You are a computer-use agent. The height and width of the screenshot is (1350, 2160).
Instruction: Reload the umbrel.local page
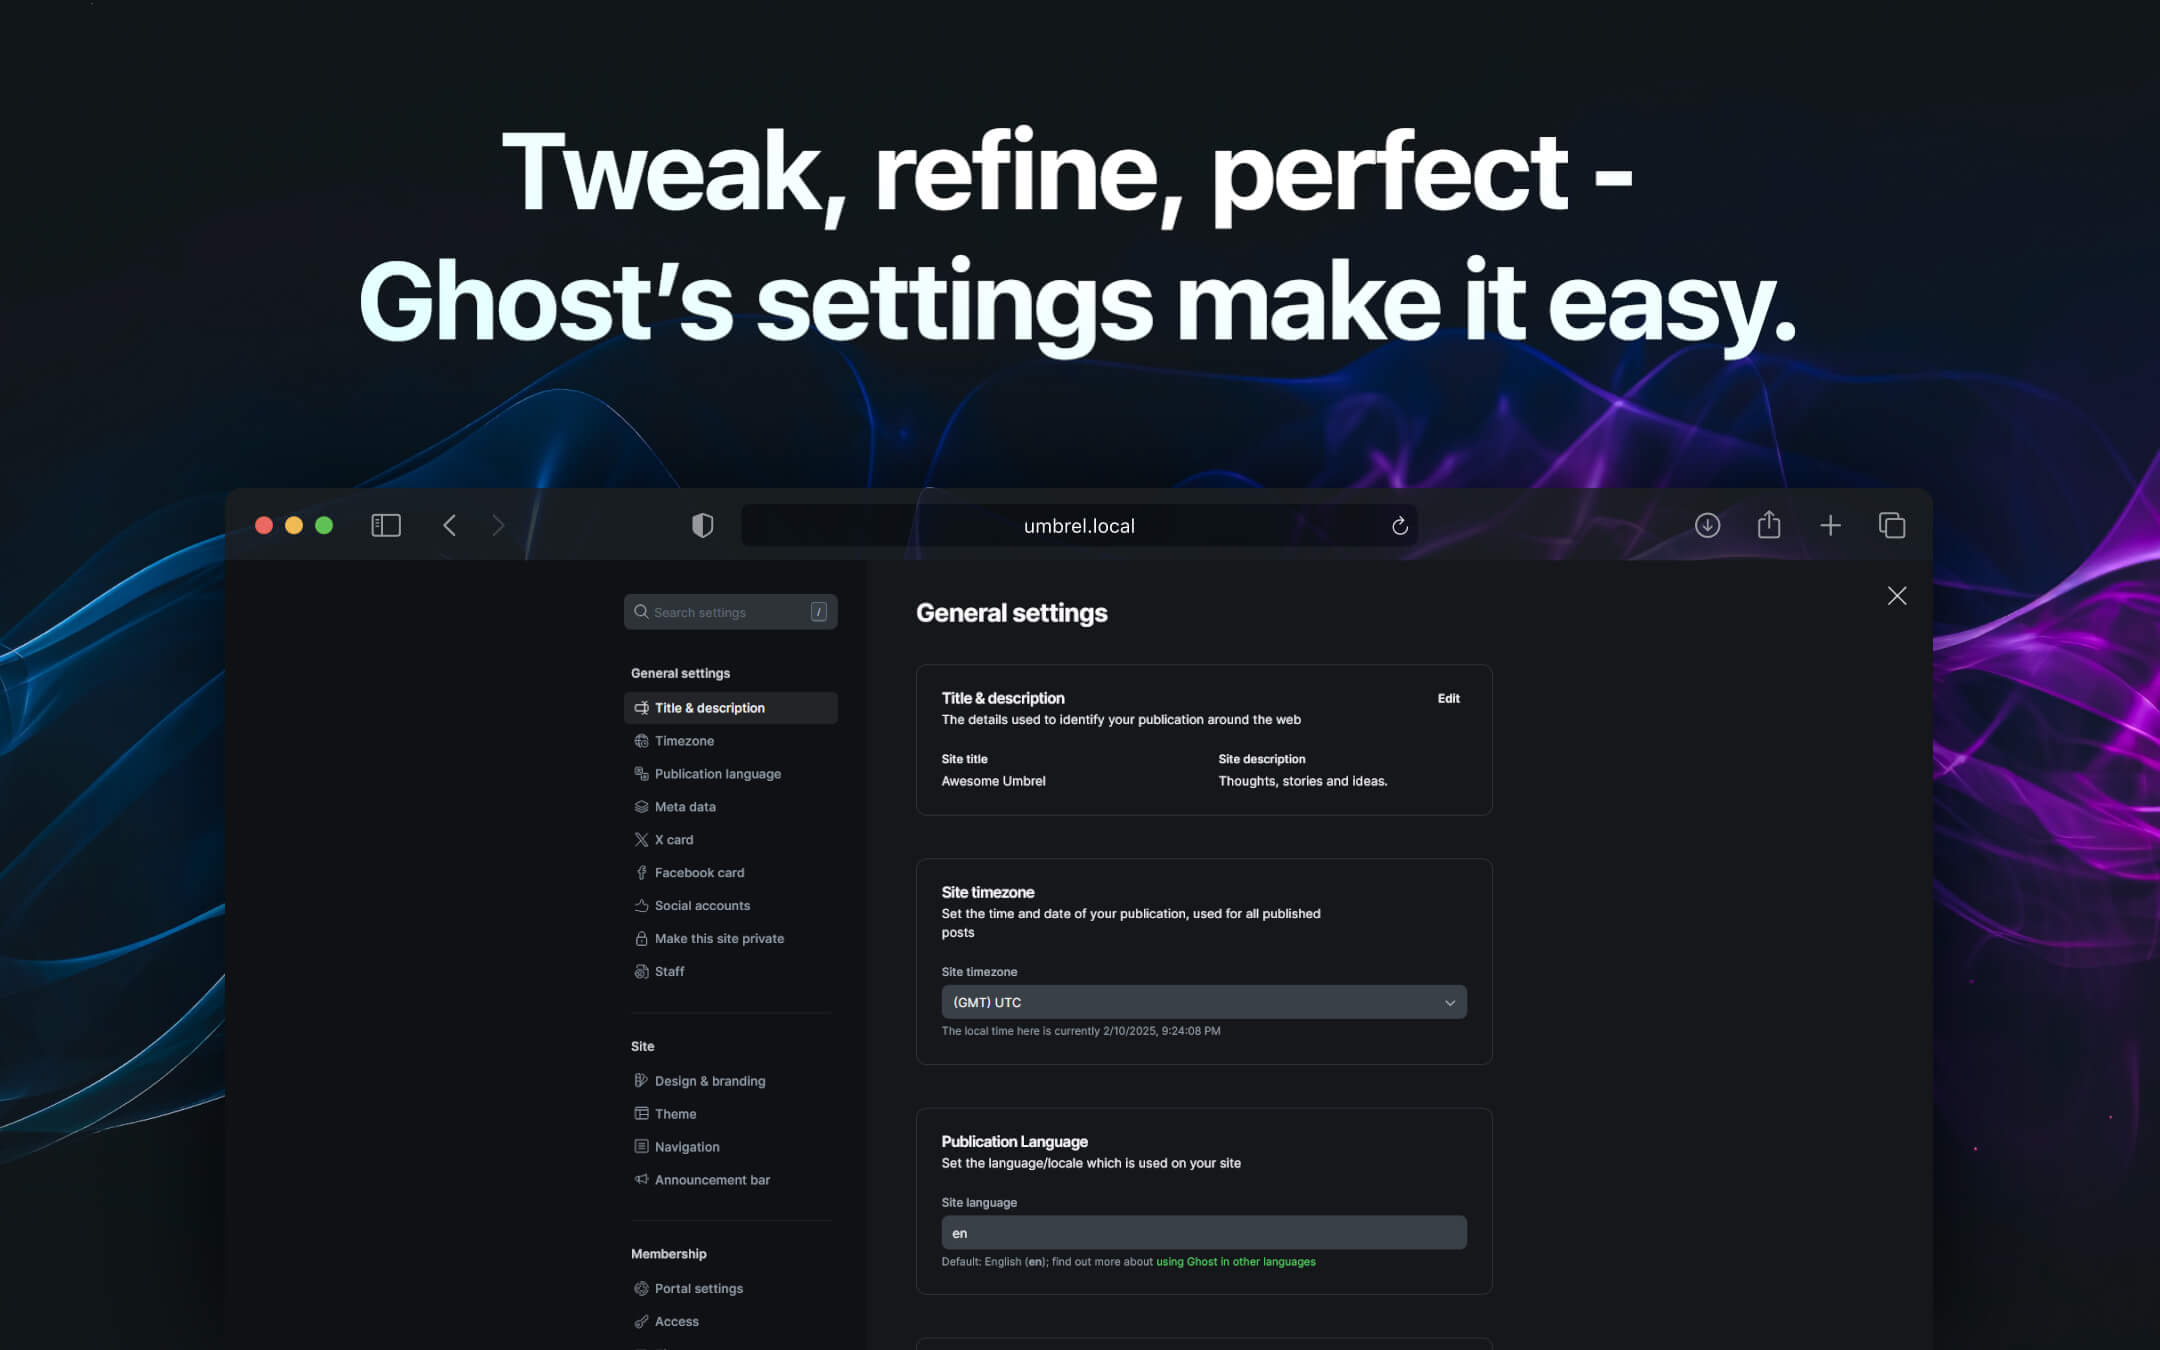pyautogui.click(x=1399, y=525)
